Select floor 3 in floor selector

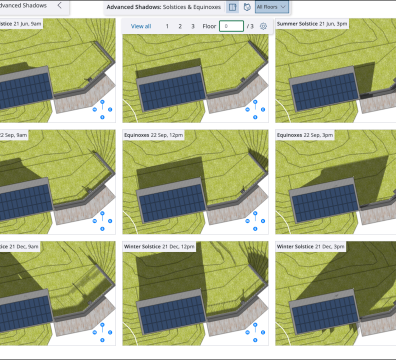click(x=193, y=26)
